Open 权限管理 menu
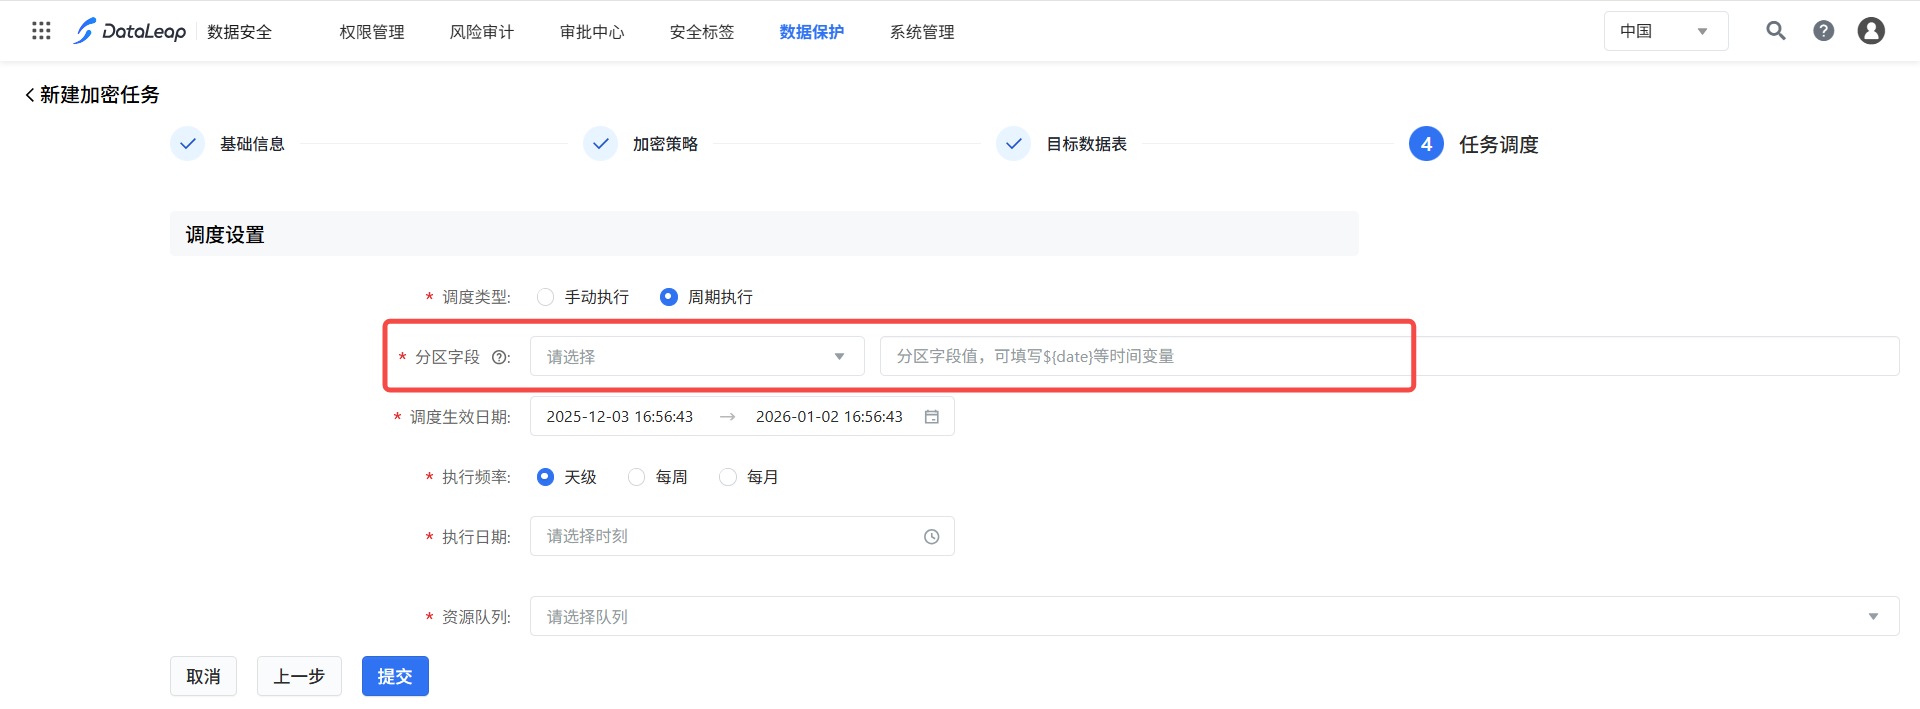Image resolution: width=1920 pixels, height=709 pixels. pos(372,32)
